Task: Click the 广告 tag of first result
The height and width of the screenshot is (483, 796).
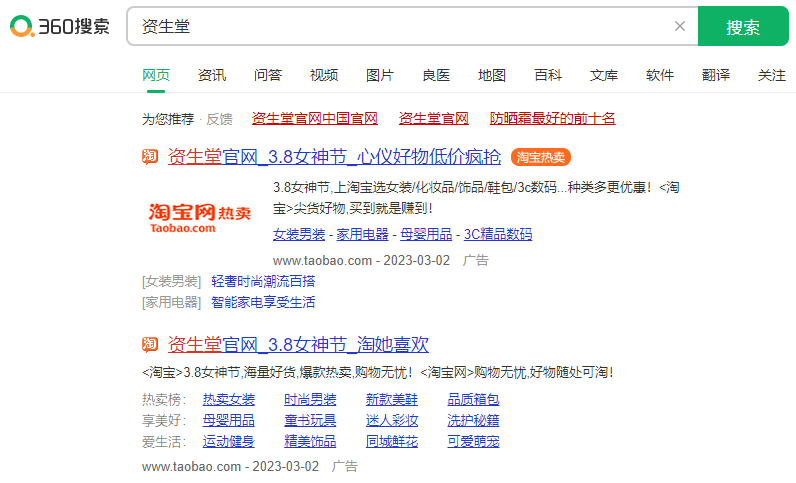Action: pos(476,261)
